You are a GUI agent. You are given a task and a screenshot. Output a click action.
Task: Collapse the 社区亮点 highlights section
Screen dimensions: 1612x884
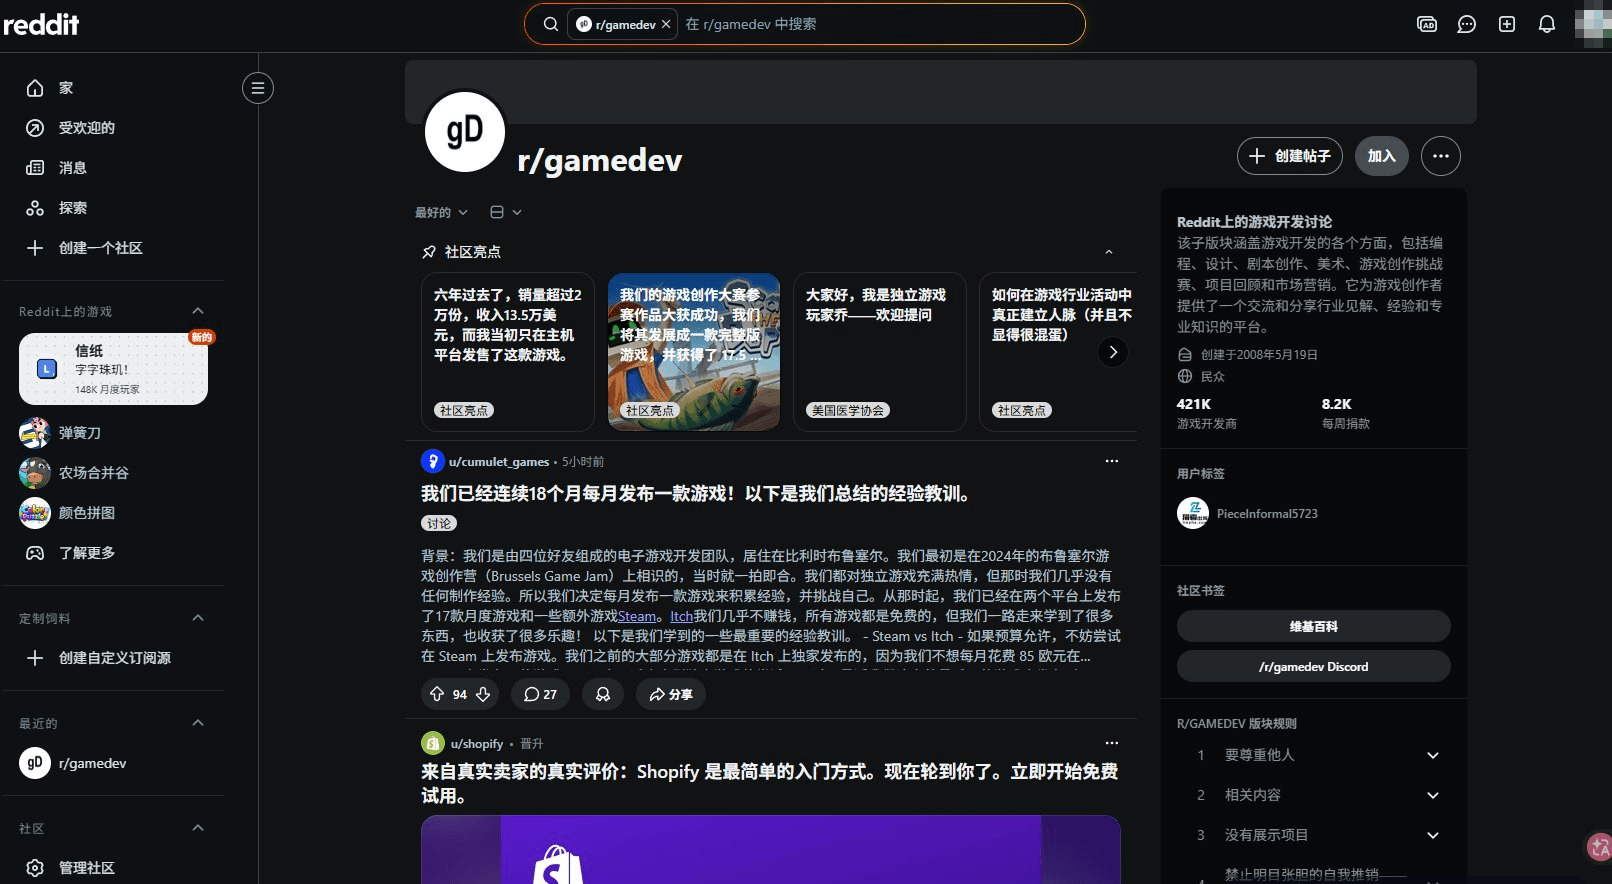1108,252
